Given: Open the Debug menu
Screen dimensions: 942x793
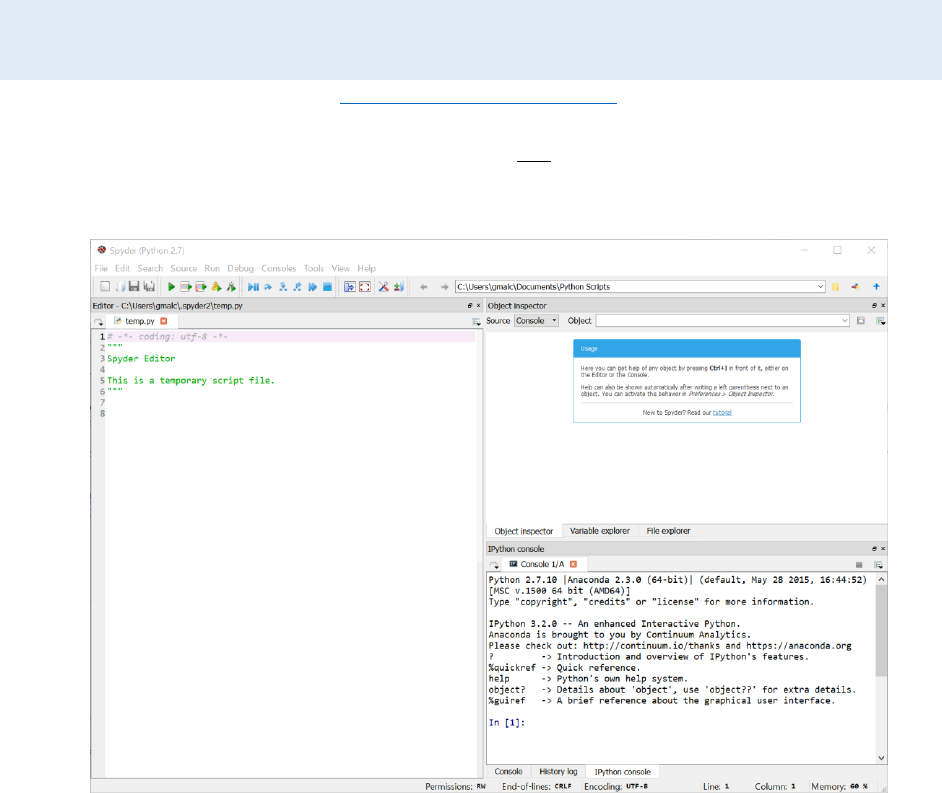Looking at the screenshot, I should coord(240,269).
